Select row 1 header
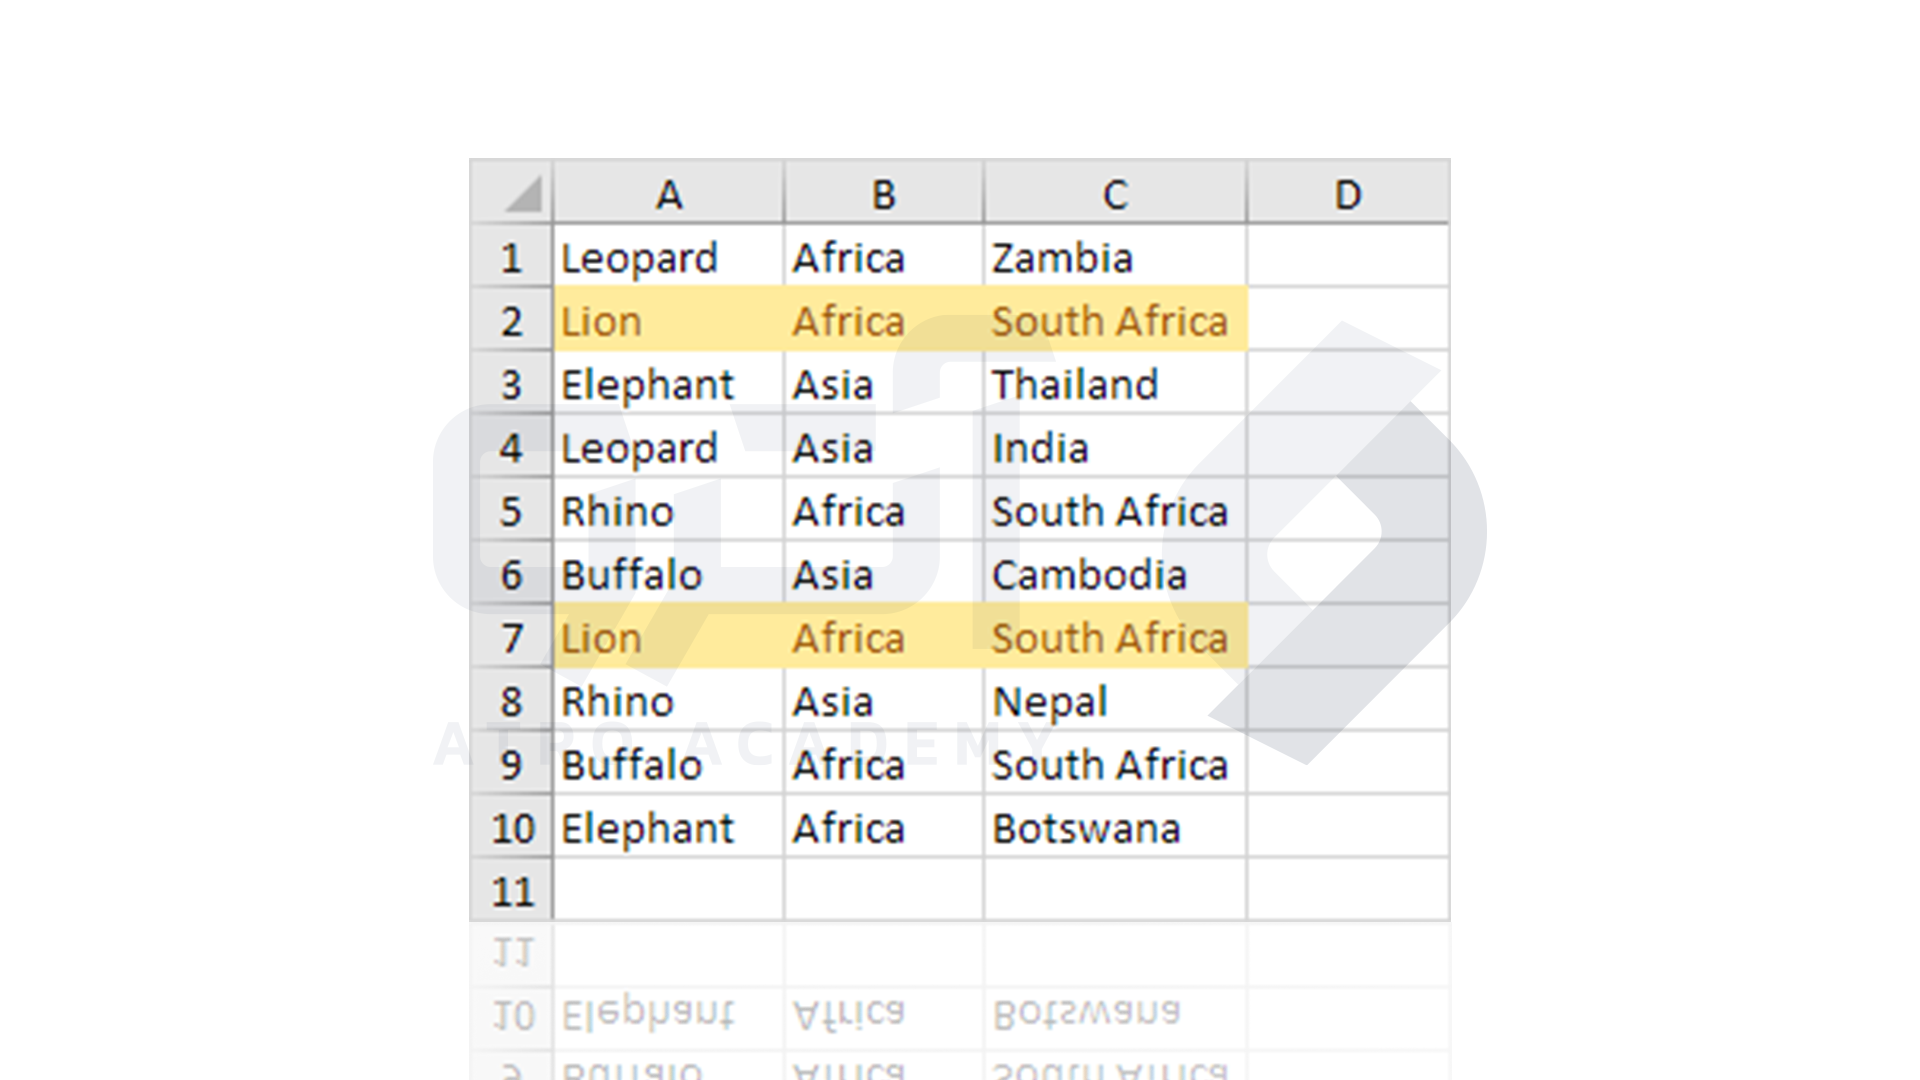 (x=512, y=257)
